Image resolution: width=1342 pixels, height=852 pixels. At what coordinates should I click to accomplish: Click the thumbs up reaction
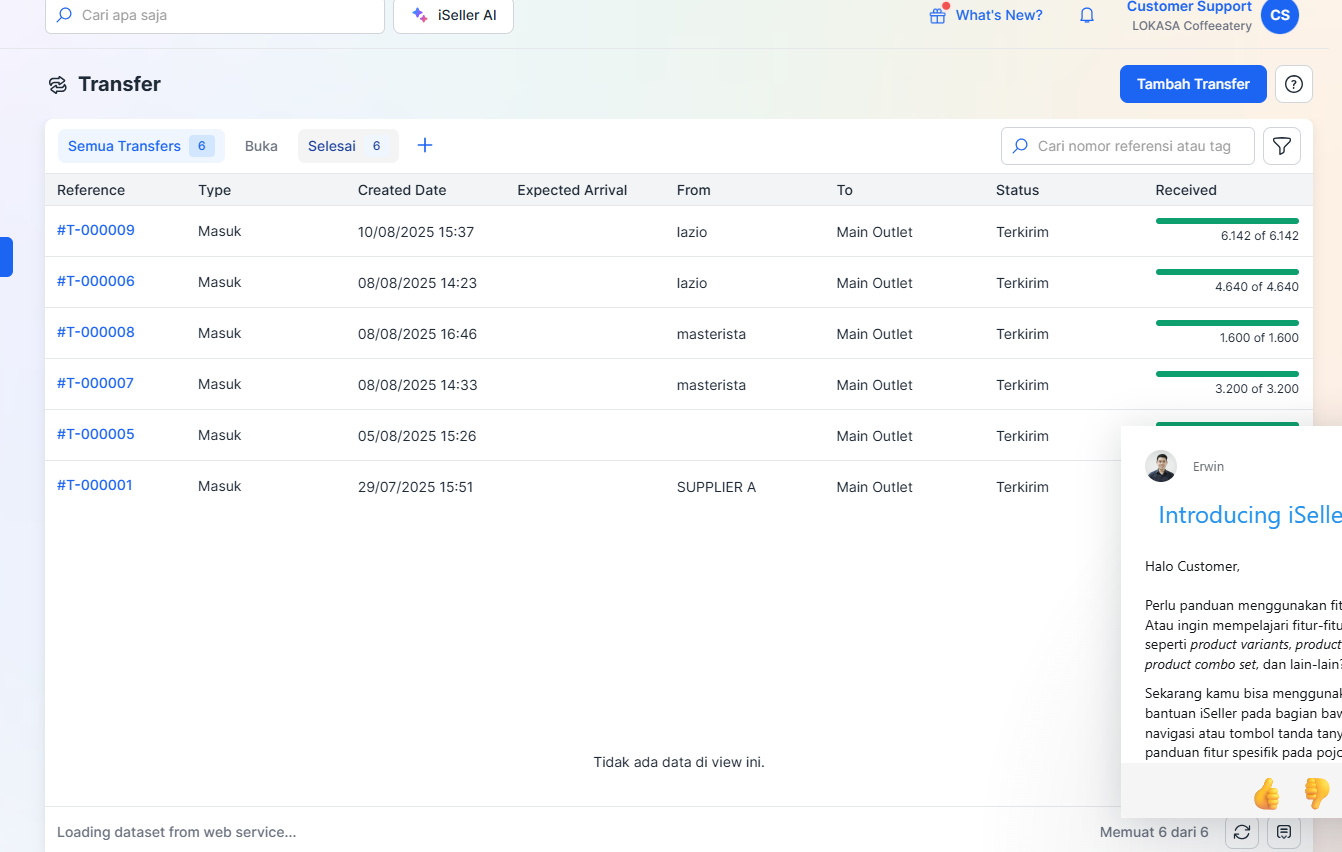tap(1266, 794)
